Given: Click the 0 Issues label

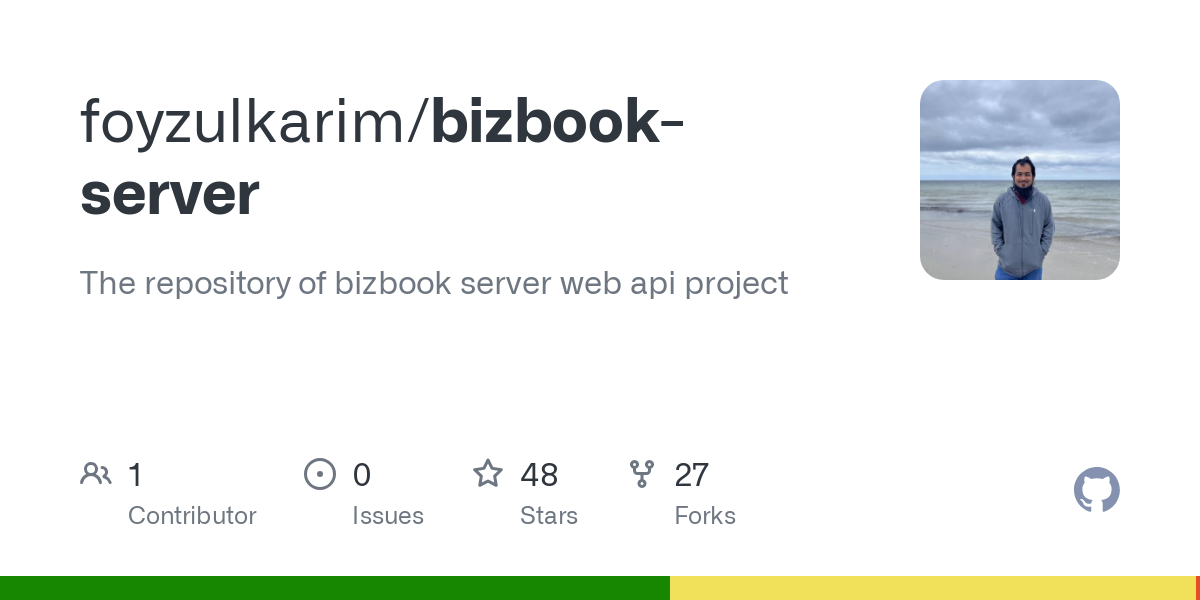Looking at the screenshot, I should pos(388,515).
